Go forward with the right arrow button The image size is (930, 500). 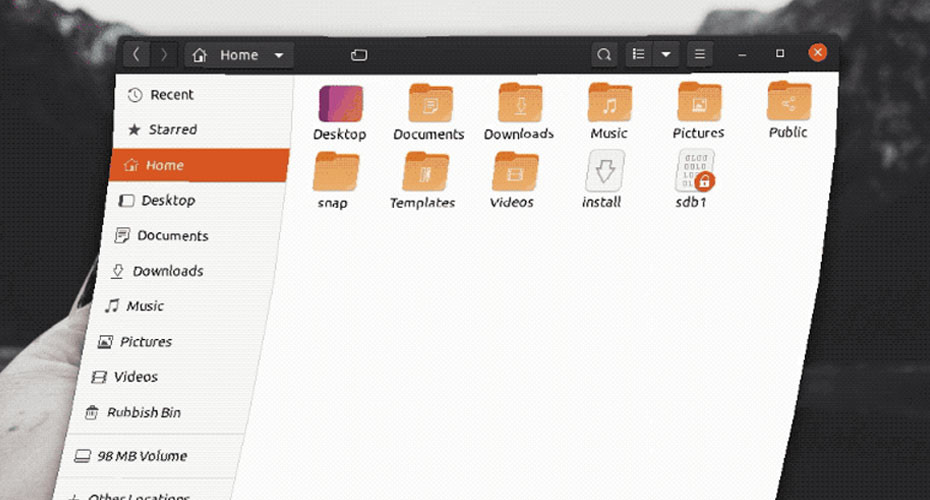click(164, 55)
